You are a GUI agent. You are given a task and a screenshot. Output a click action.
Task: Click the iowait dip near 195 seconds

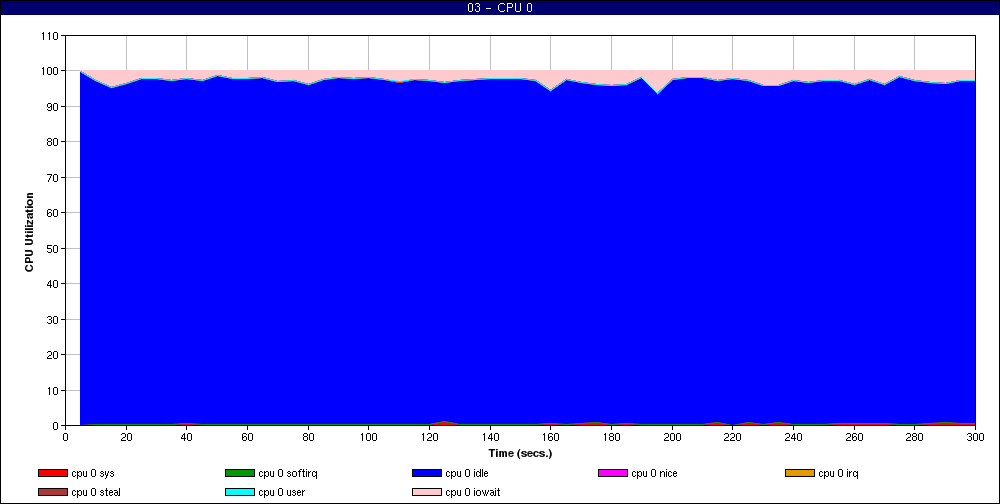coord(657,84)
